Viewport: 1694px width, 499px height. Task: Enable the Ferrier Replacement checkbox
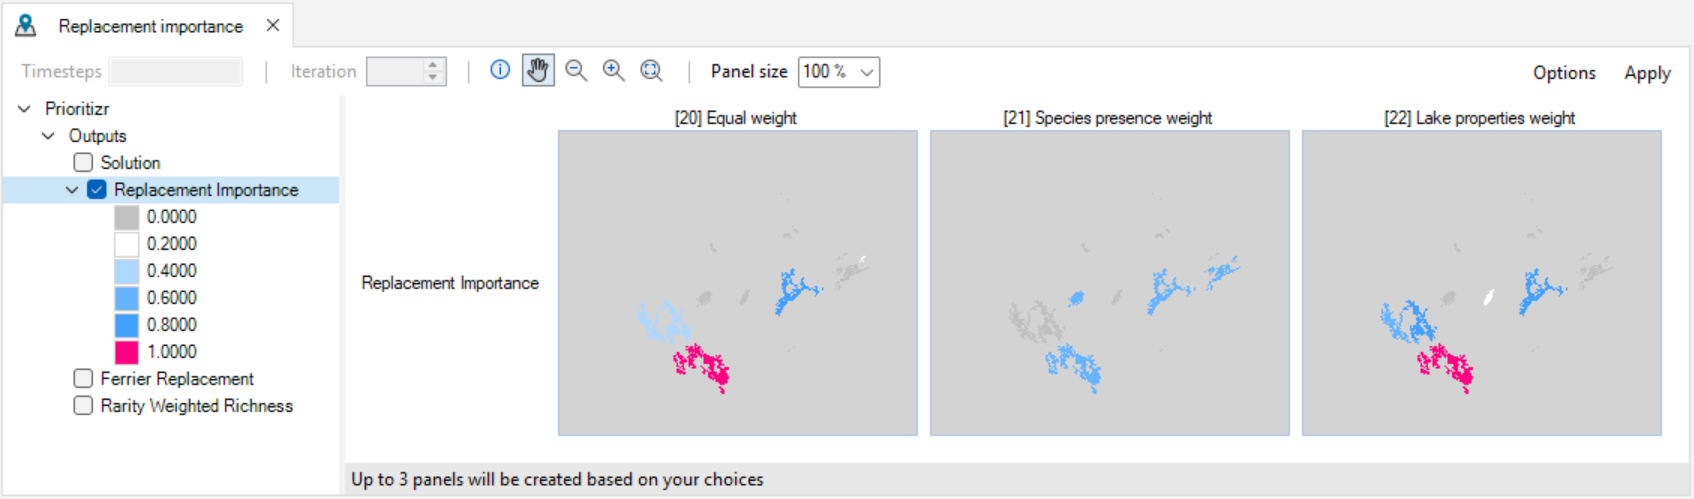click(x=83, y=378)
